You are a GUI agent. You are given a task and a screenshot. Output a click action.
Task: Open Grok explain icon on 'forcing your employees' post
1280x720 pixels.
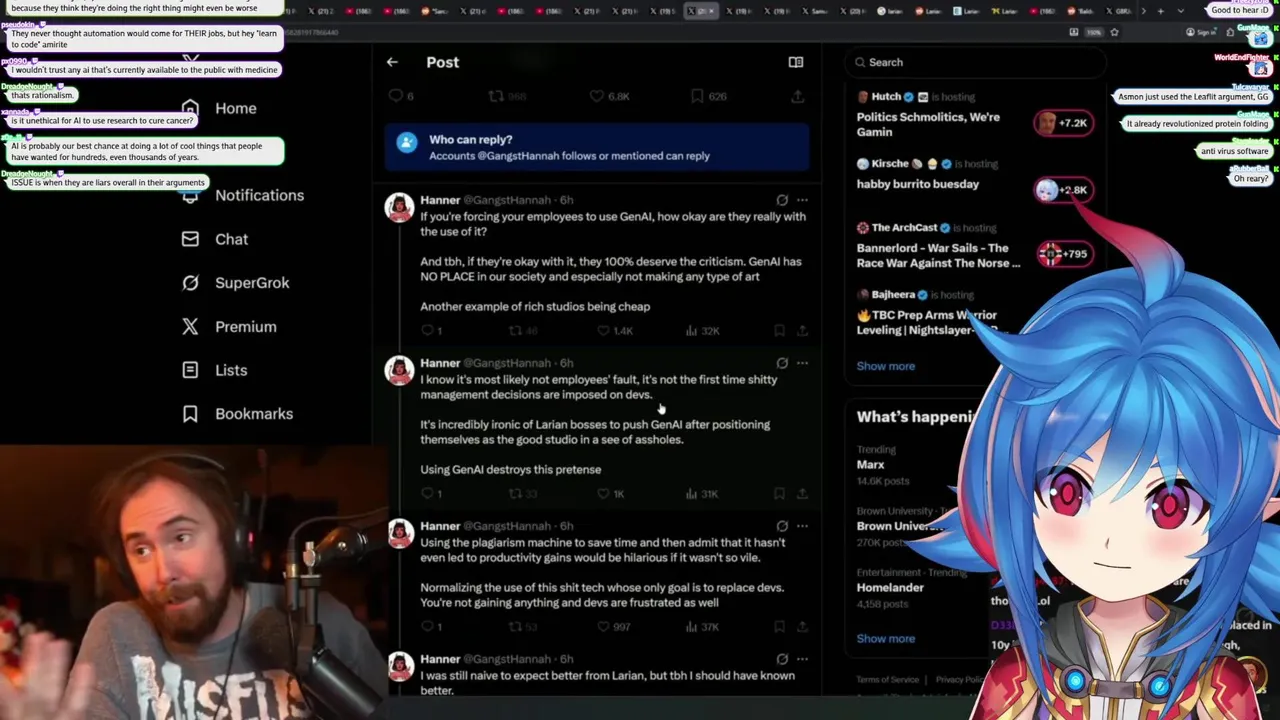(782, 200)
